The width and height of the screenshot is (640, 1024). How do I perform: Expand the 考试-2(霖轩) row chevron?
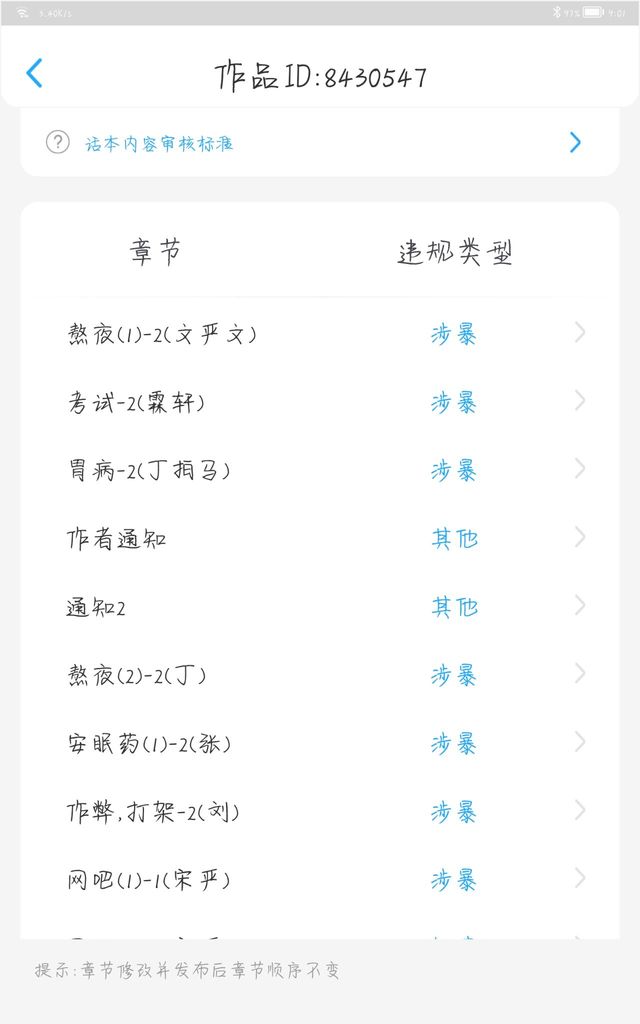(580, 401)
